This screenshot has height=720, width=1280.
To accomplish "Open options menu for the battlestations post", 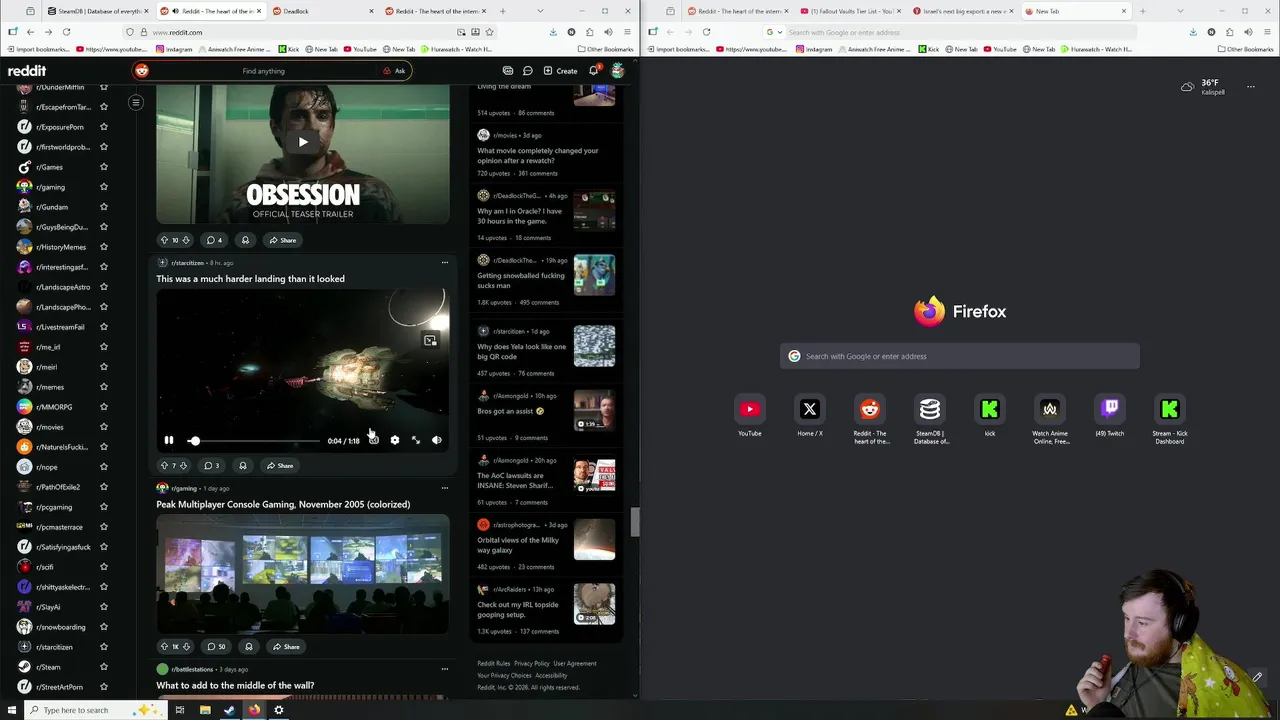I will (x=445, y=669).
